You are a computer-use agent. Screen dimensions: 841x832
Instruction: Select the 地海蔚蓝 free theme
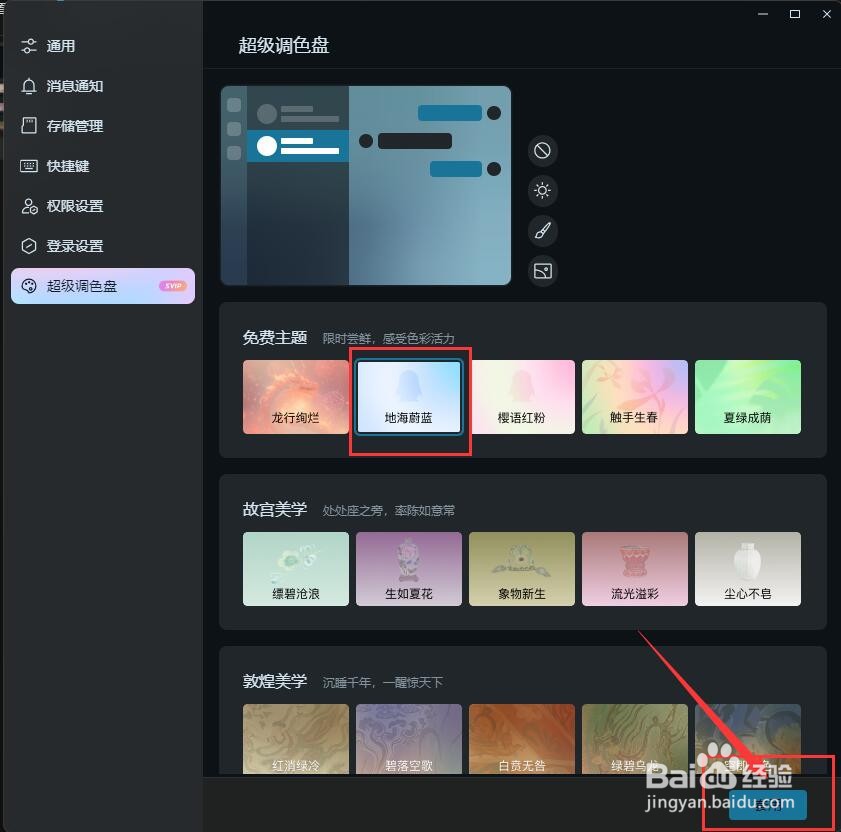coord(409,396)
